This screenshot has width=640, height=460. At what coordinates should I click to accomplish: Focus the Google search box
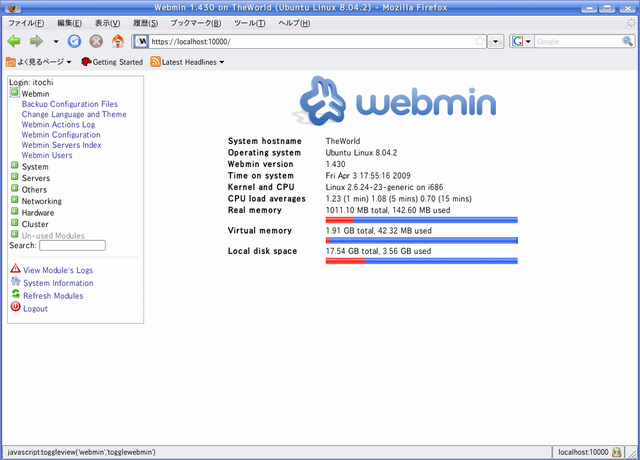(x=578, y=42)
